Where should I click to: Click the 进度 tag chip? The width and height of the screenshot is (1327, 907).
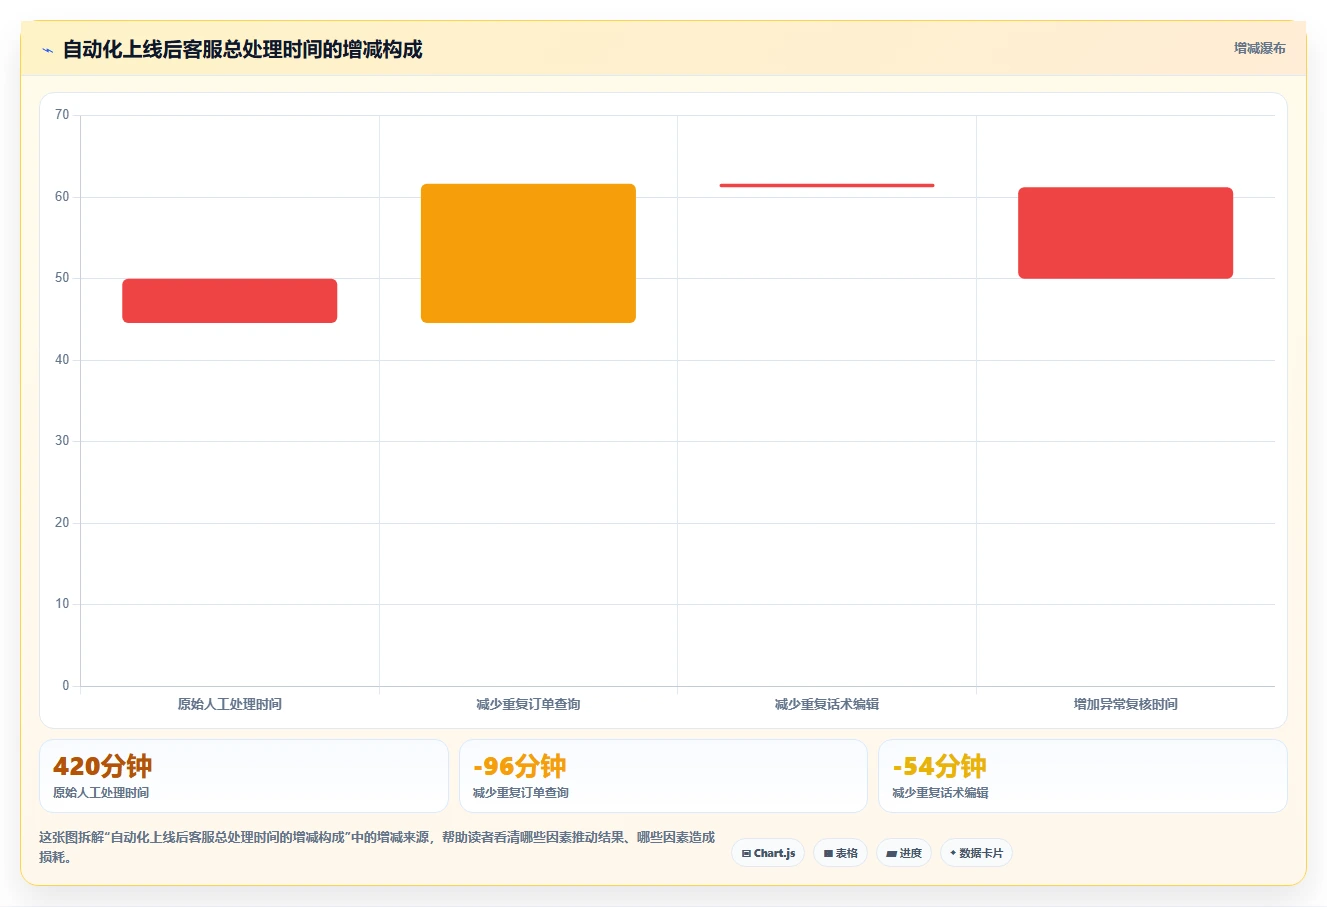[904, 853]
